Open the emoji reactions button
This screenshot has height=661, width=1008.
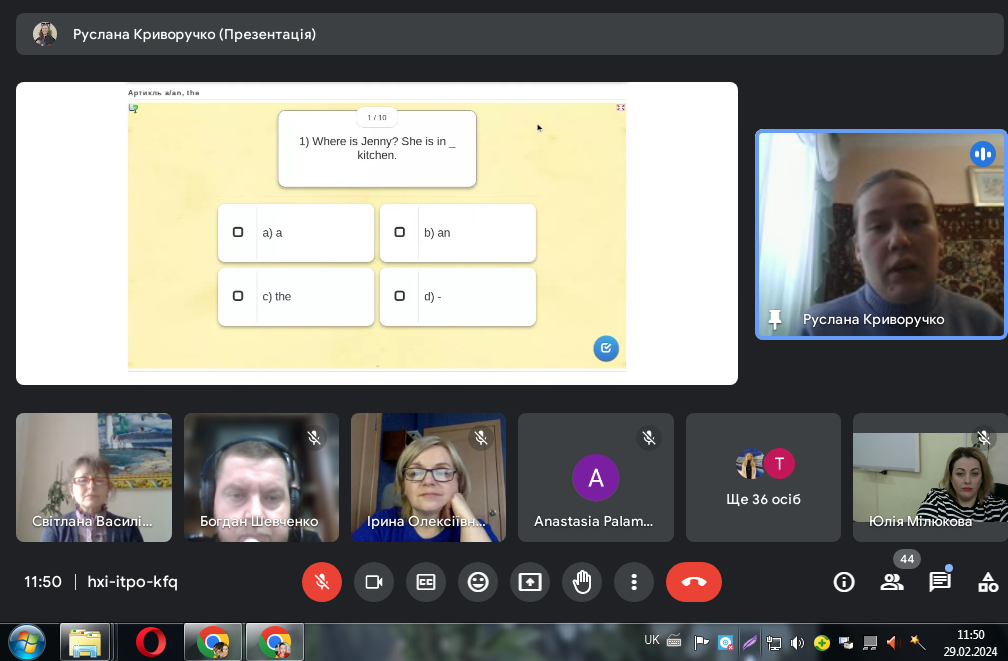point(478,582)
